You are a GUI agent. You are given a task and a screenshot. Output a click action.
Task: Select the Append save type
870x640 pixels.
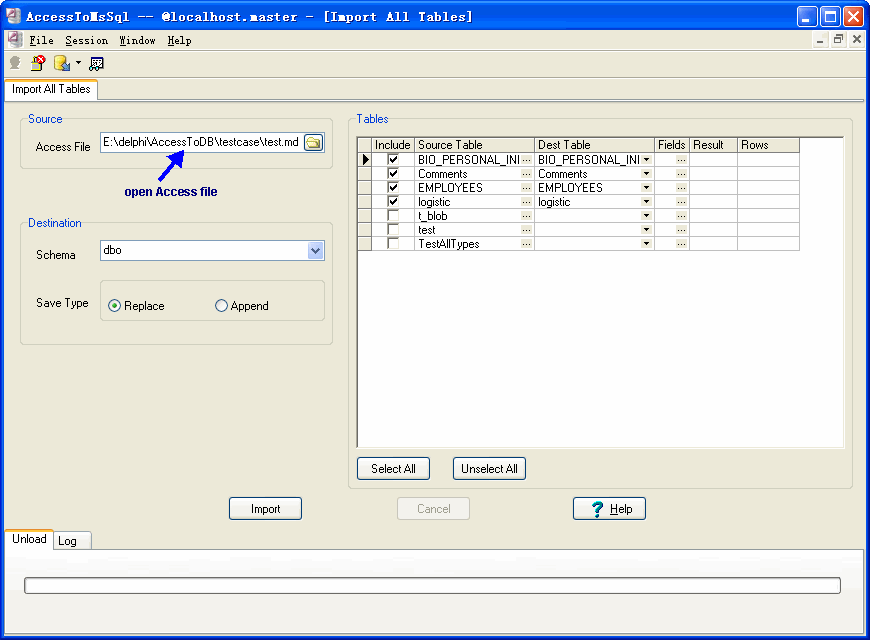tap(221, 306)
